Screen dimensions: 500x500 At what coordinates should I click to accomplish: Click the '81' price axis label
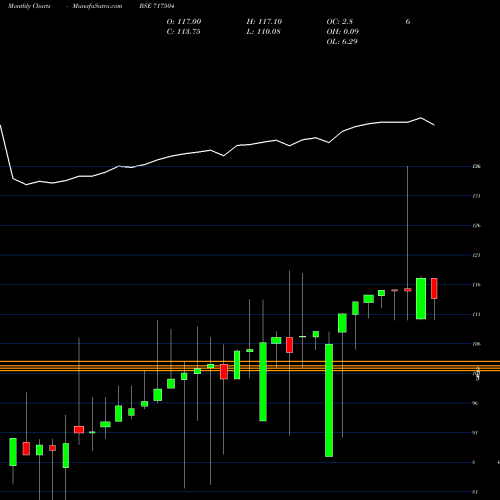click(x=475, y=492)
